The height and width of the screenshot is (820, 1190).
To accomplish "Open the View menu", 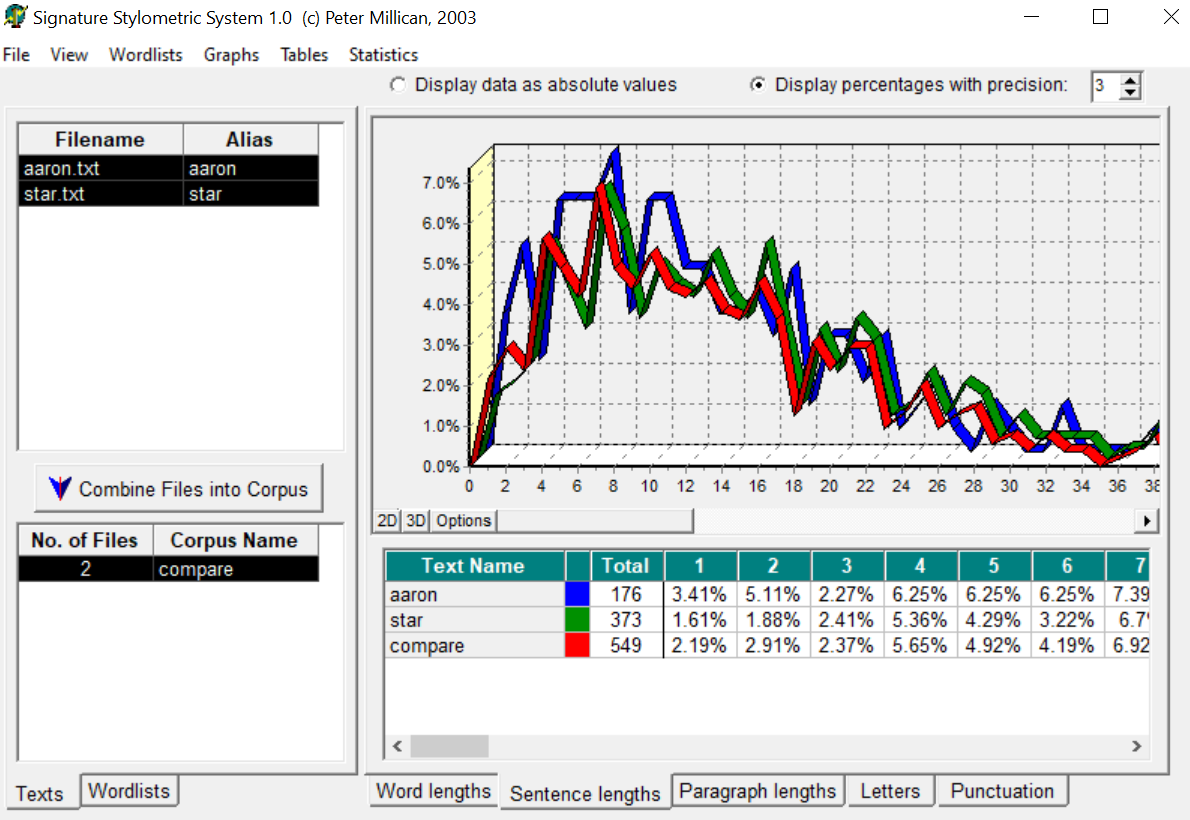I will pos(69,55).
